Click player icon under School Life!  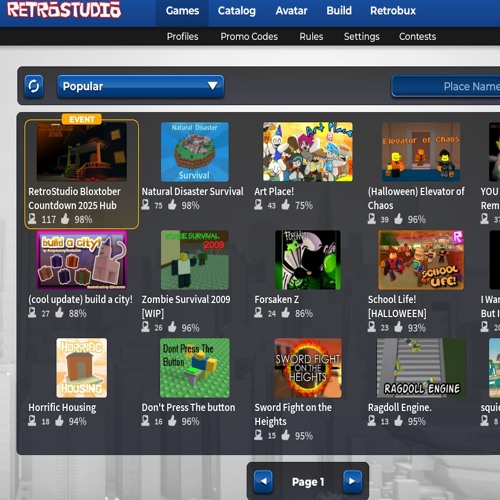(x=372, y=327)
